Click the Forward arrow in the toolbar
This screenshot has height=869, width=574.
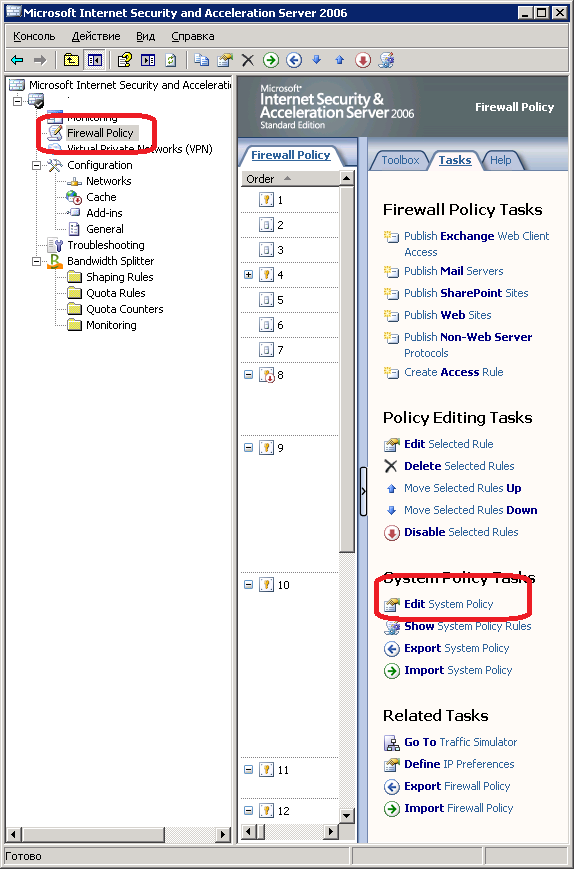click(x=39, y=60)
